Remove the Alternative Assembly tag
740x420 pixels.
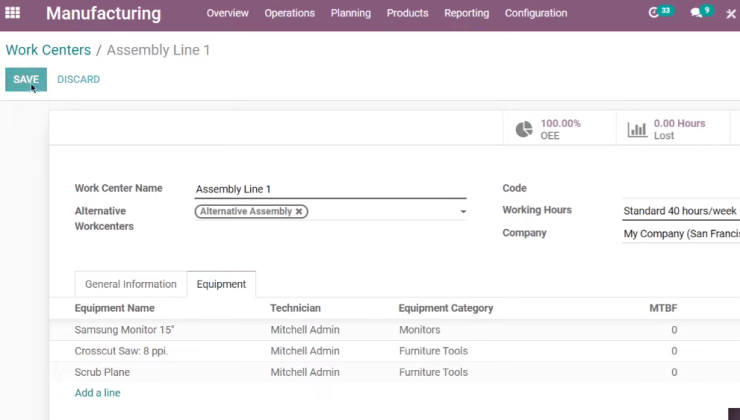point(299,211)
